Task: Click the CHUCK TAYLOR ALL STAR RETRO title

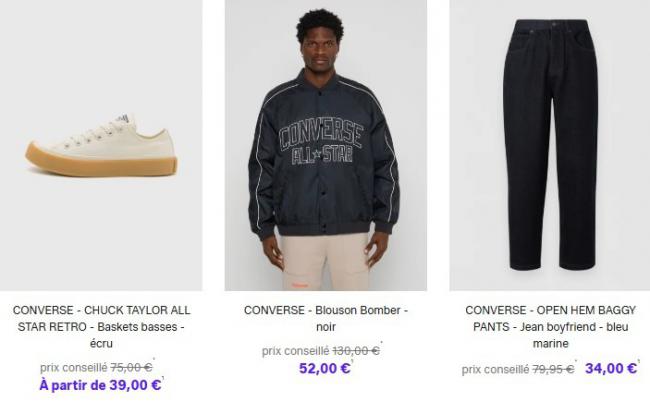Action: pyautogui.click(x=101, y=327)
